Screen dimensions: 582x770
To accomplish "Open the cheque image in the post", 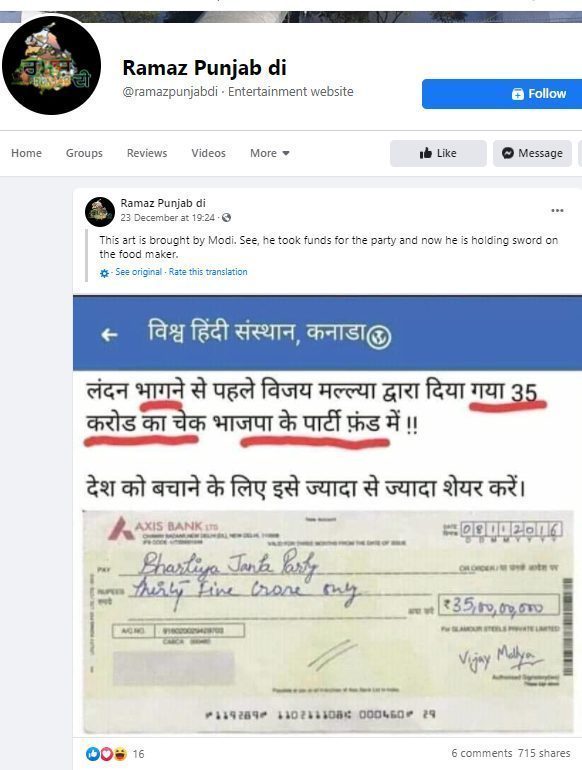I will click(x=328, y=621).
